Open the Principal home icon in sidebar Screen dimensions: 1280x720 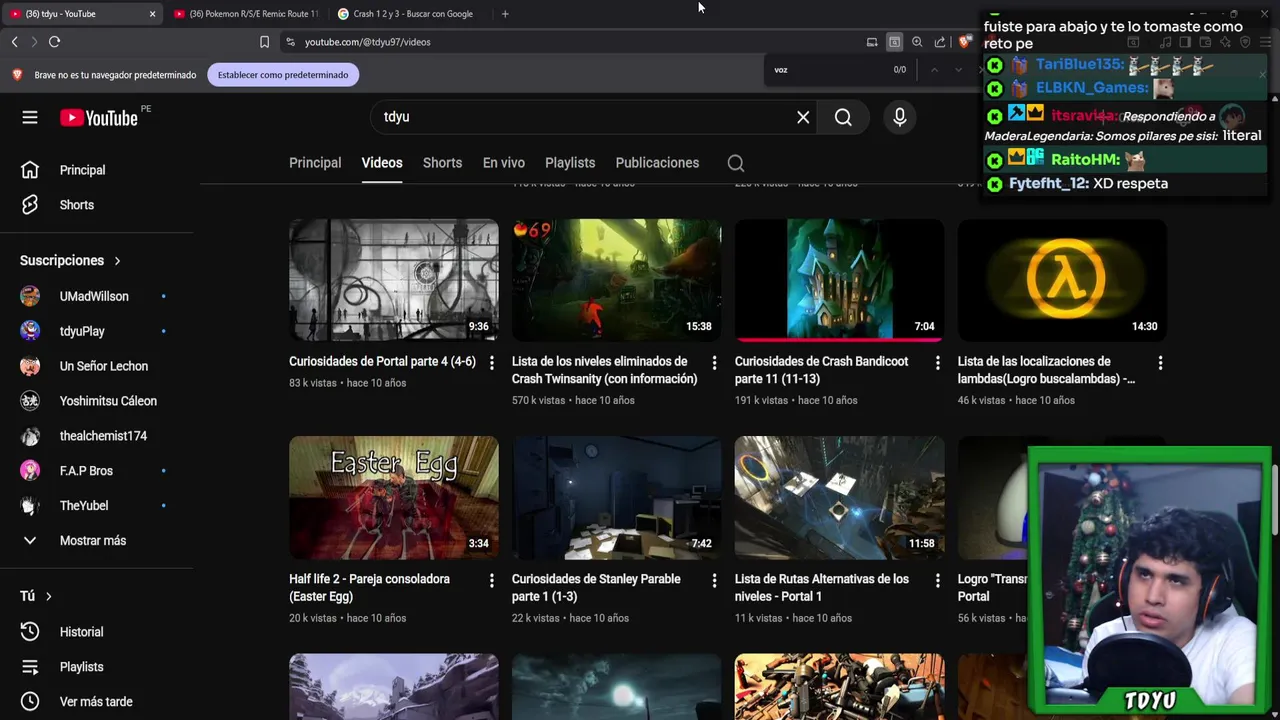tap(30, 170)
